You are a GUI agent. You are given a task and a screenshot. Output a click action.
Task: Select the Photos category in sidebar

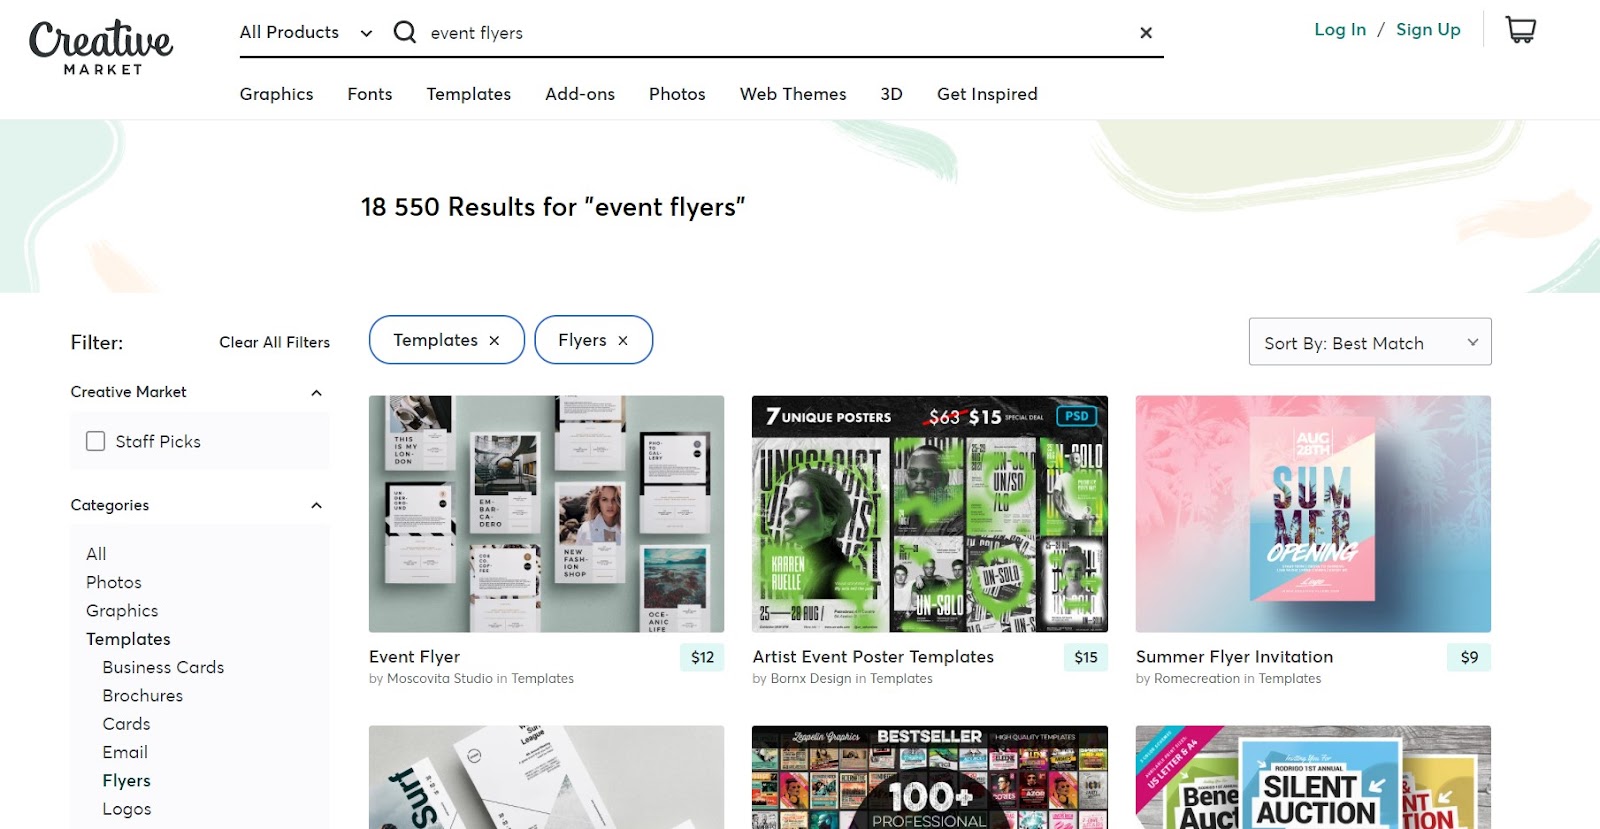coord(114,582)
